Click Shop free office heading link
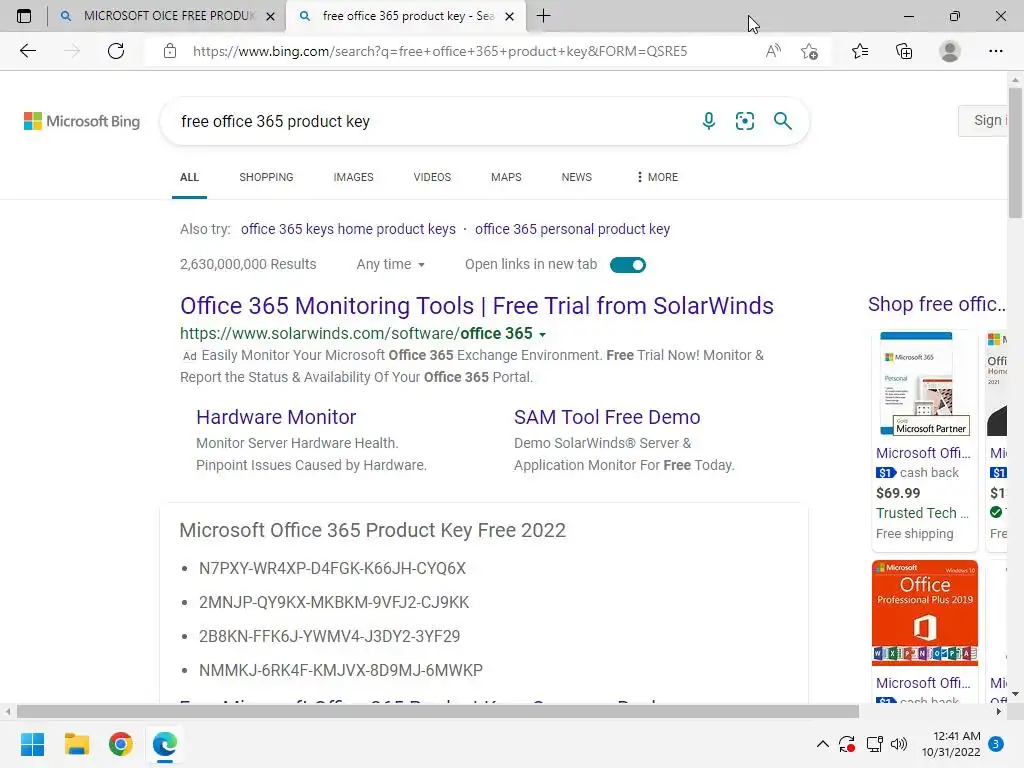 point(936,304)
